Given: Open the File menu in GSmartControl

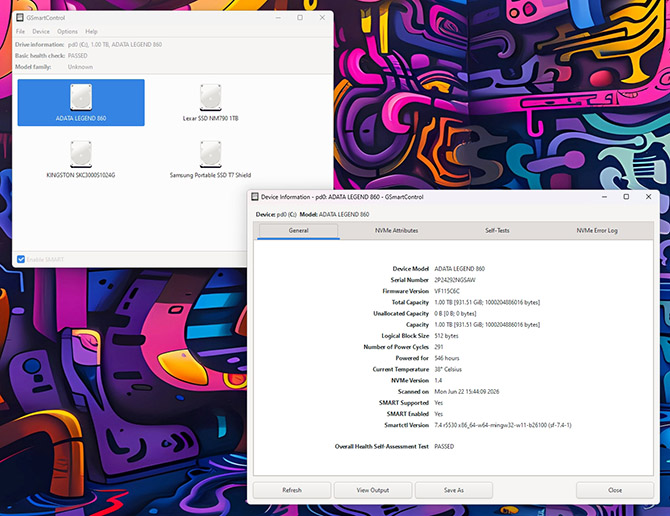Looking at the screenshot, I should pos(20,32).
